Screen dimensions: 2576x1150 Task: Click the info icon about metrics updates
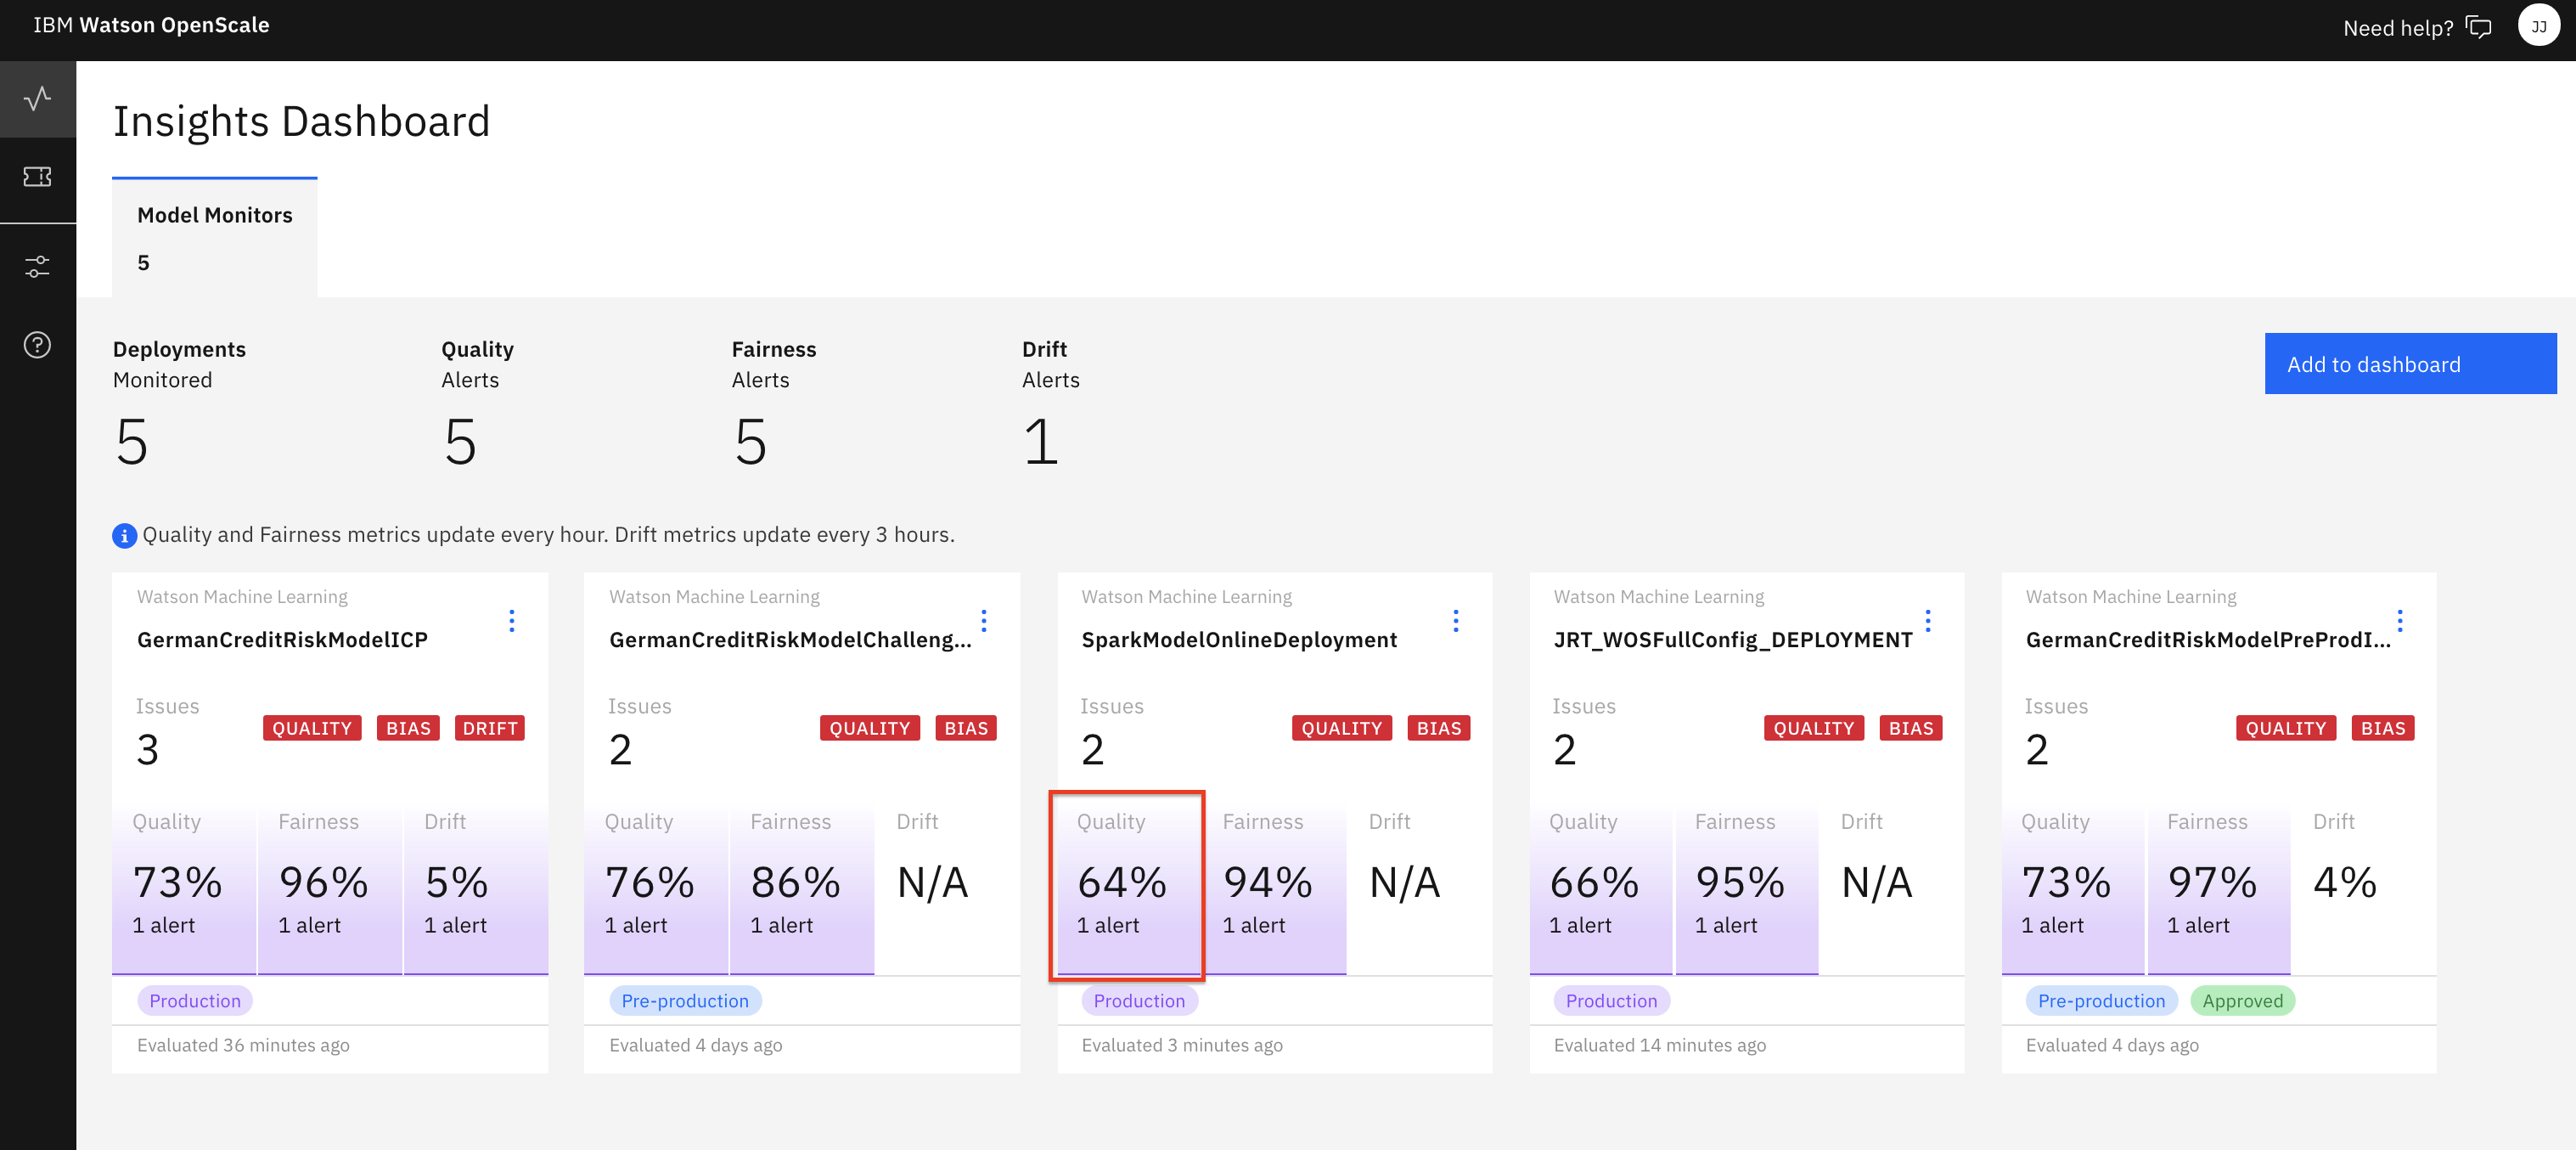[x=124, y=536]
